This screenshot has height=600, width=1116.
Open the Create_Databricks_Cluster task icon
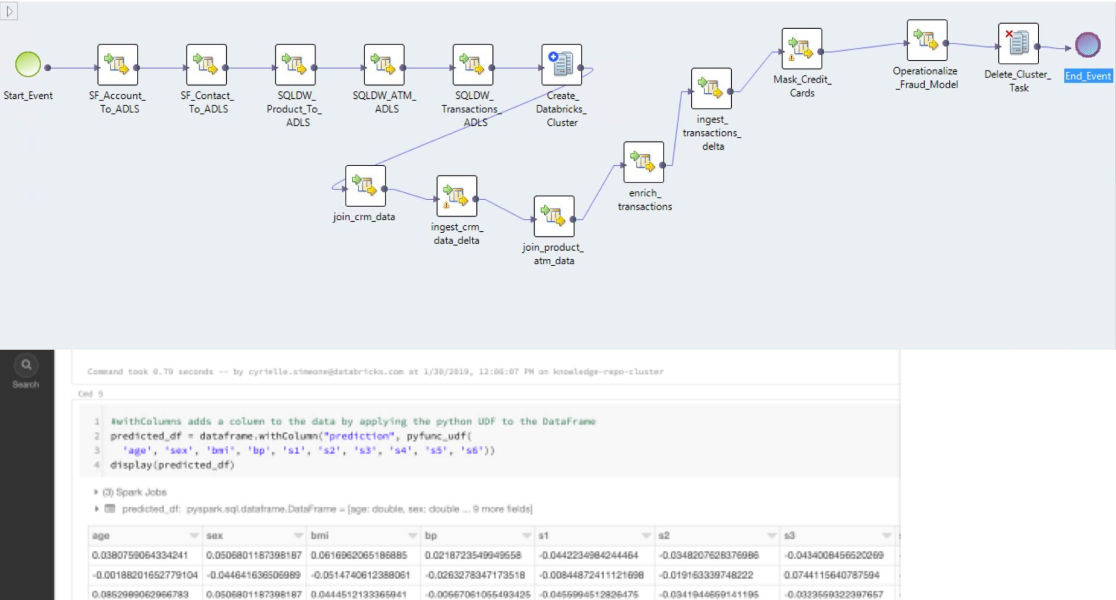pyautogui.click(x=561, y=65)
